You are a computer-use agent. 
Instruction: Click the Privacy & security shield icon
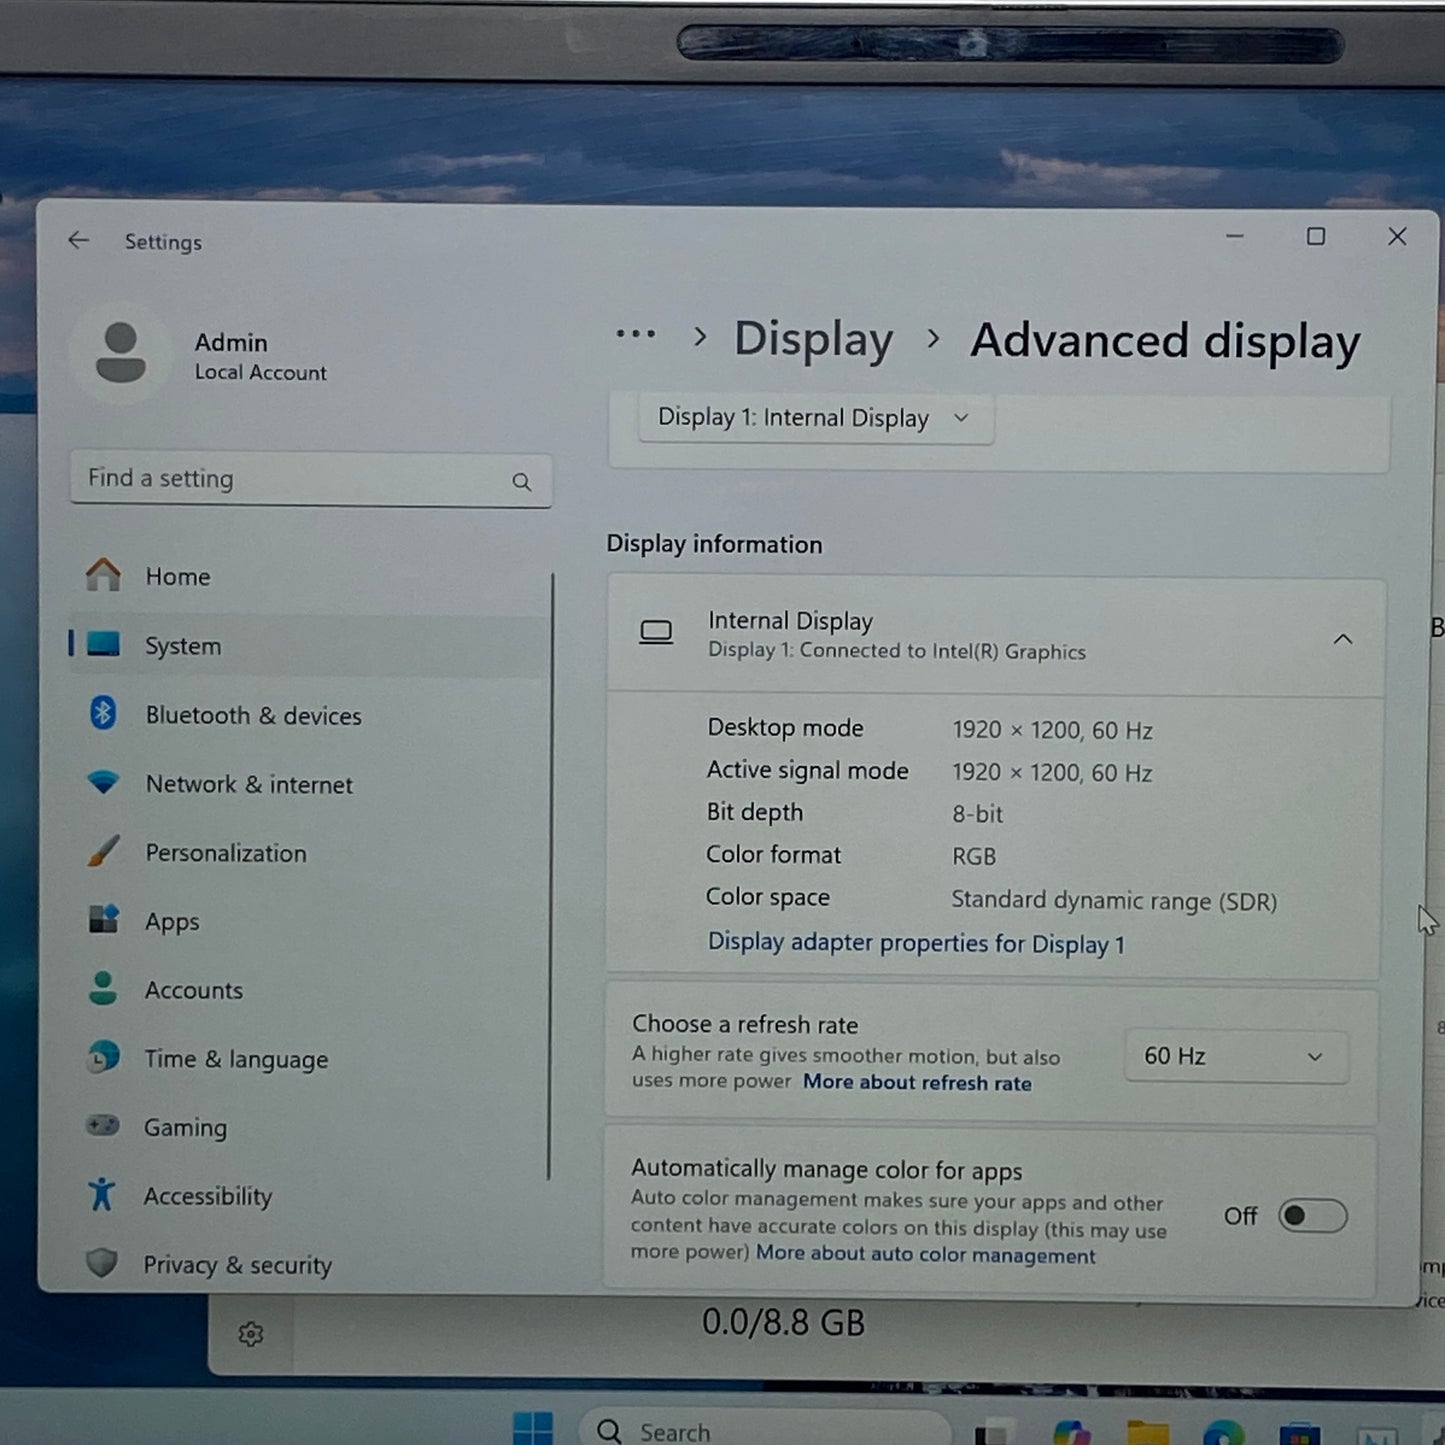click(x=102, y=1263)
